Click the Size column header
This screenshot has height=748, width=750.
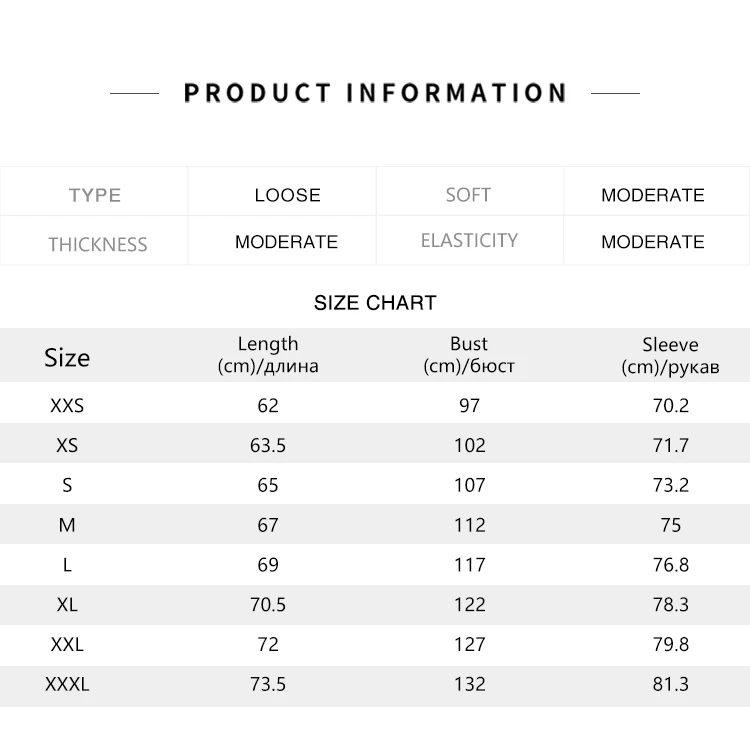pyautogui.click(x=67, y=357)
